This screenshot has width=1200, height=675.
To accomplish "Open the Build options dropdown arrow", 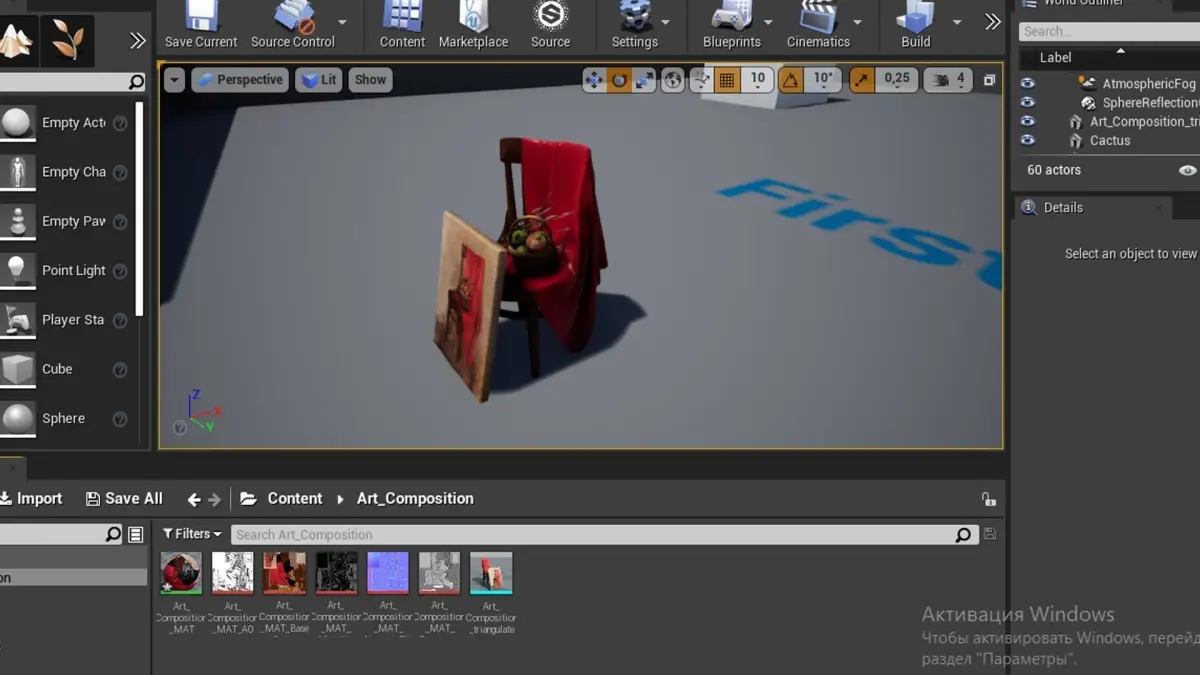I will [x=956, y=22].
